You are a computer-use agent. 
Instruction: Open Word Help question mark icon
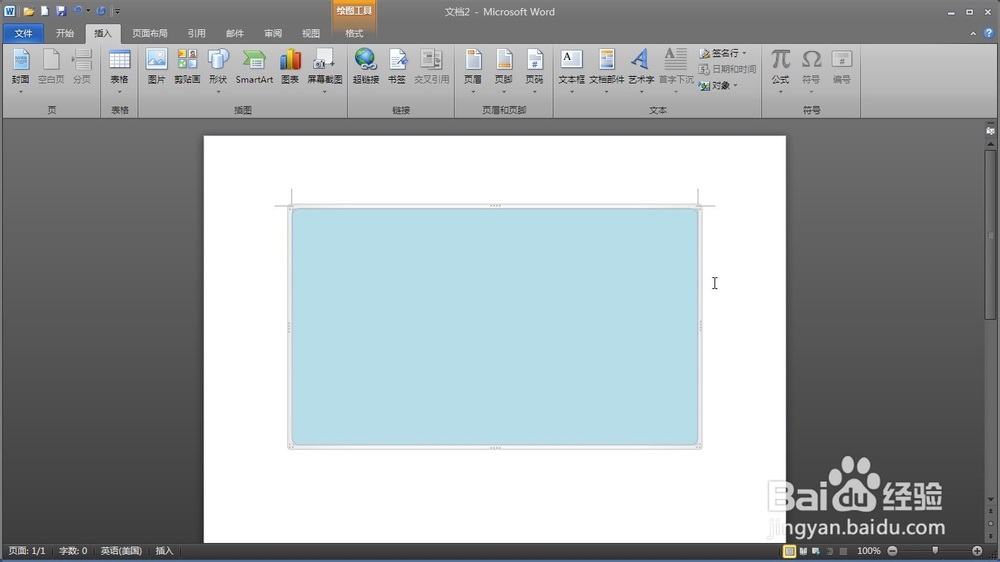pos(989,33)
